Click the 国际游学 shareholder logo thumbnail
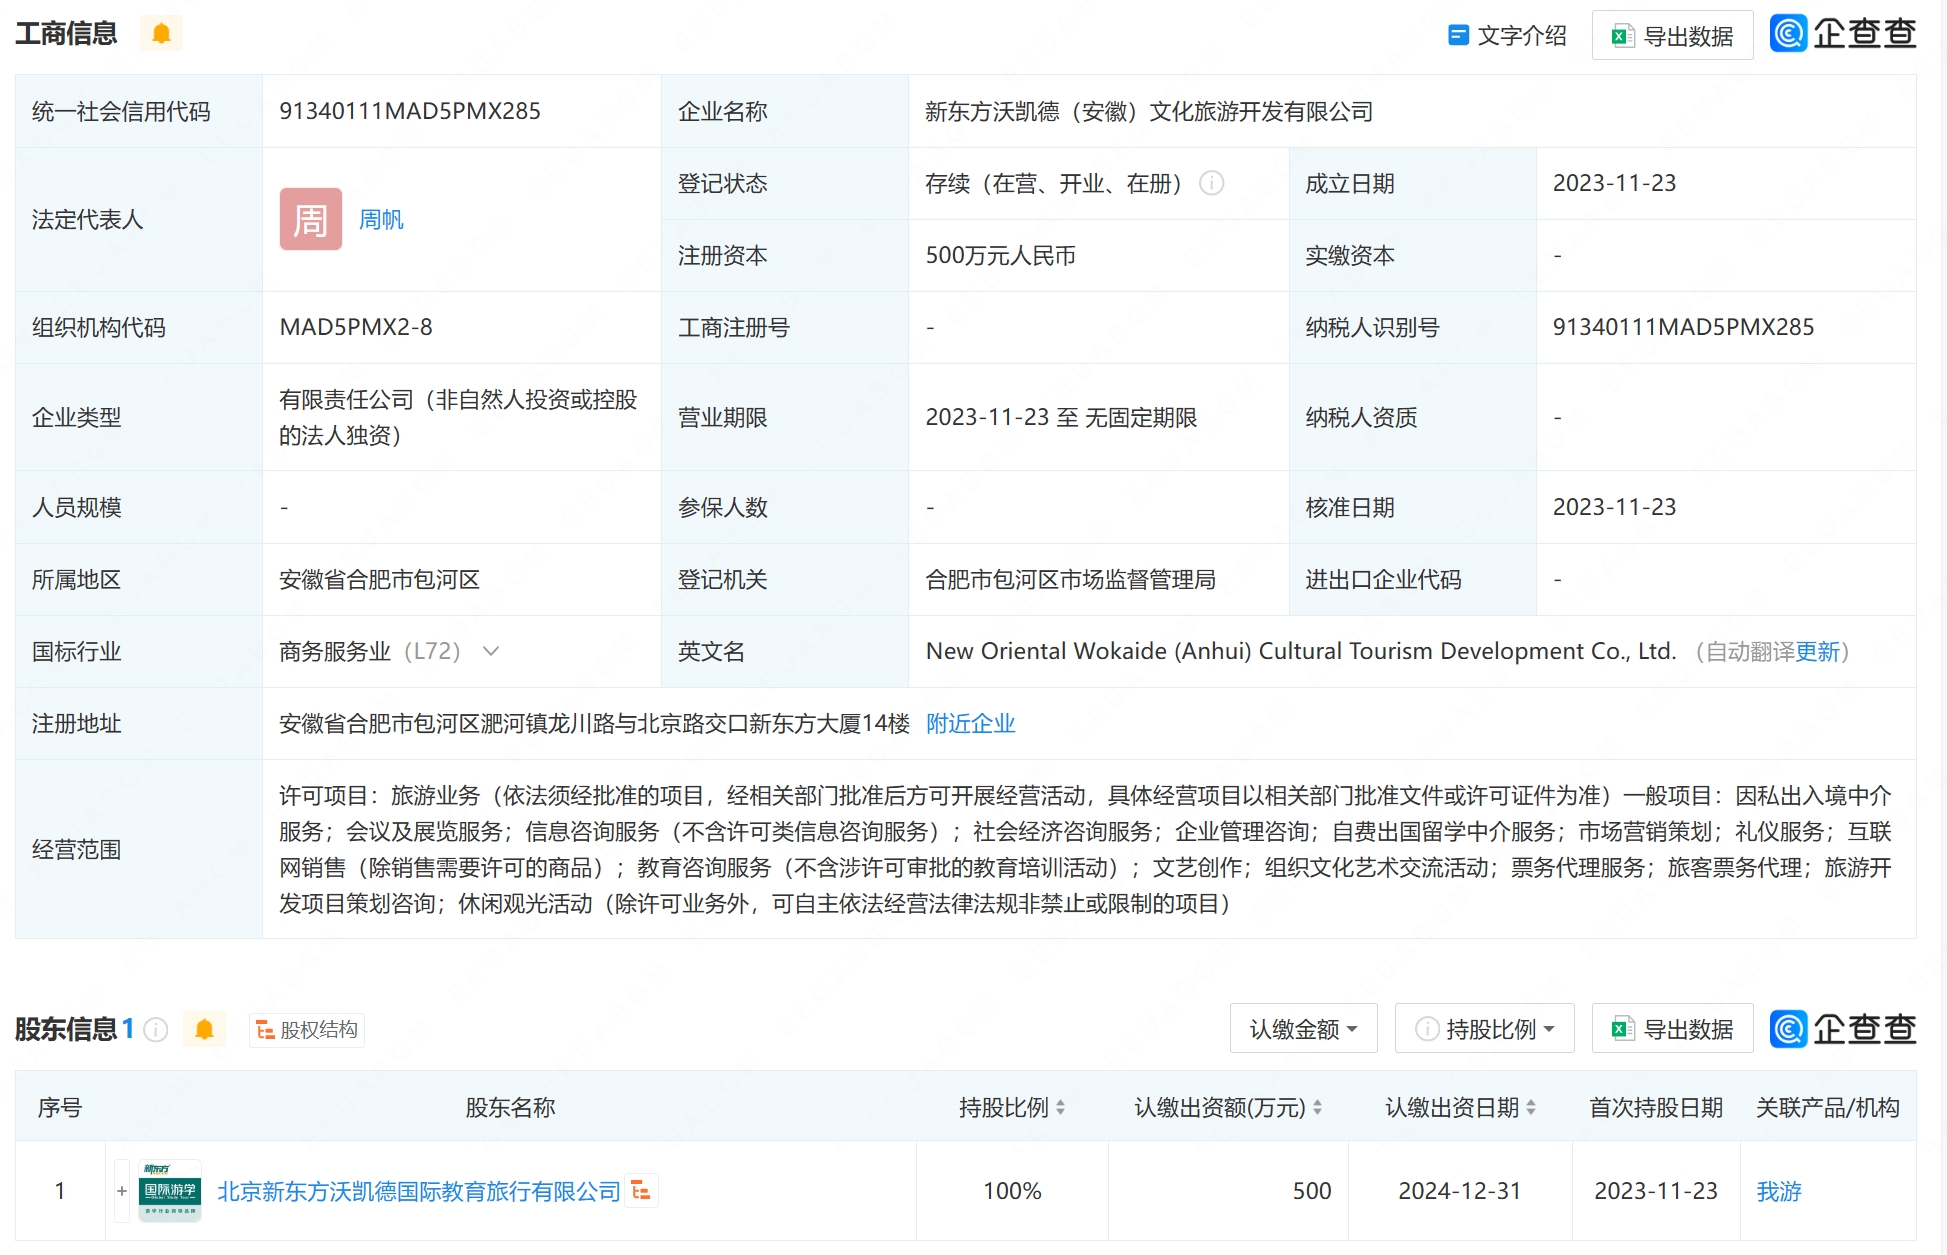This screenshot has width=1947, height=1255. 170,1191
